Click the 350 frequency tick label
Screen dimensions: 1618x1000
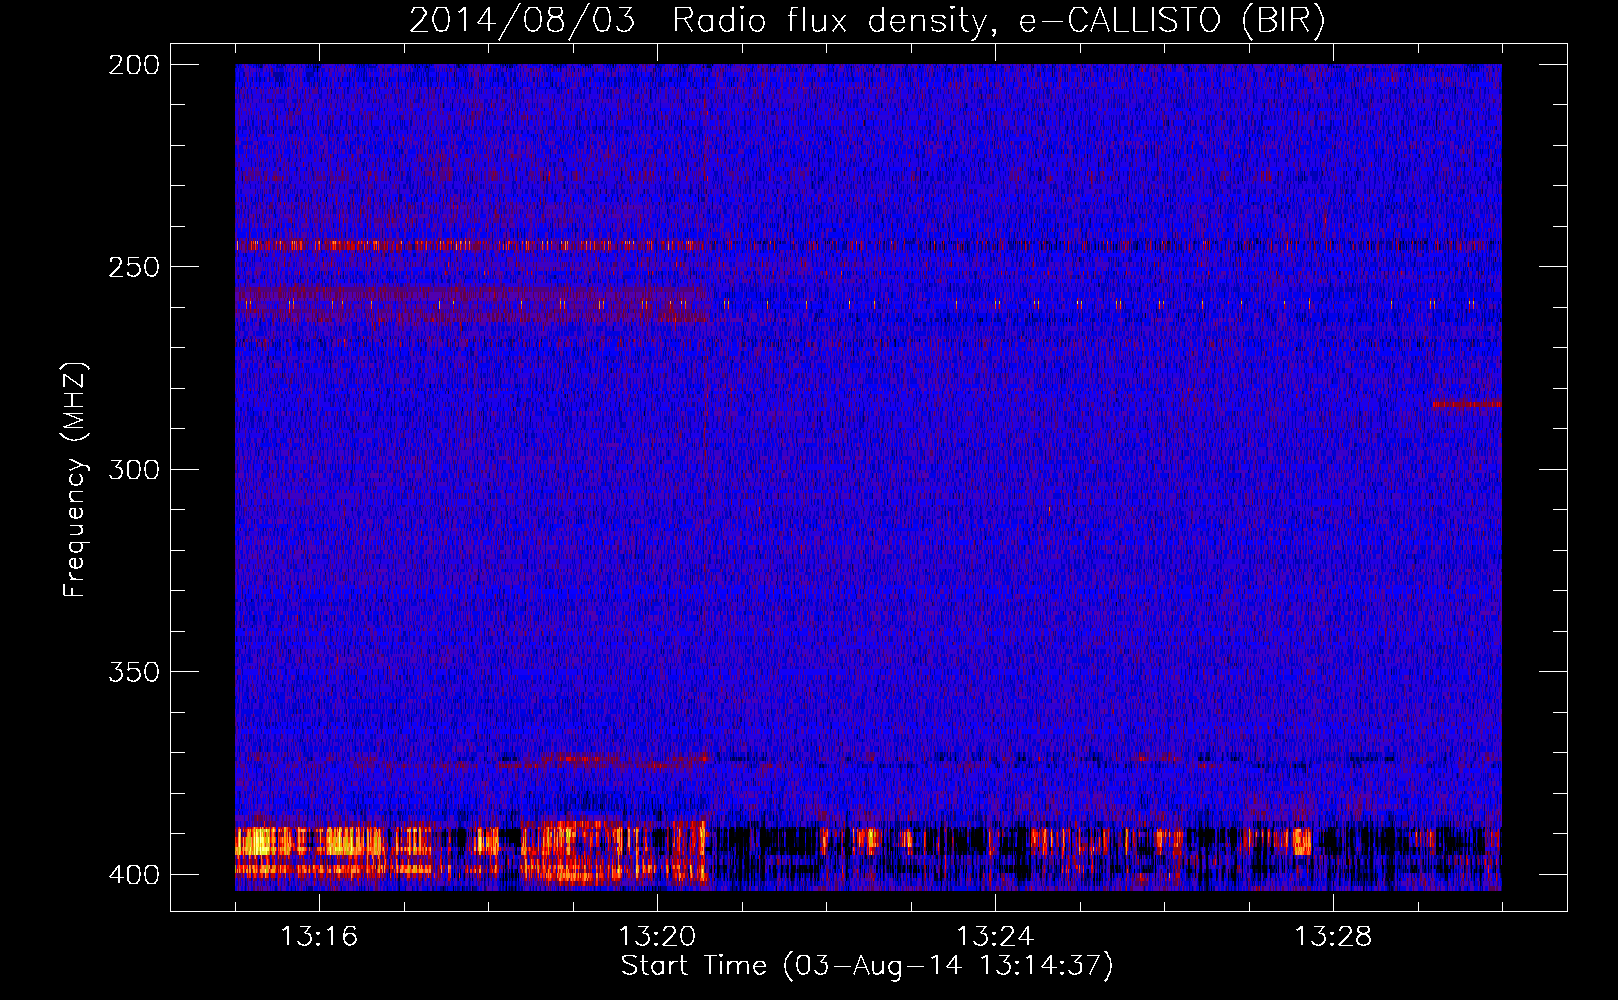pos(134,672)
